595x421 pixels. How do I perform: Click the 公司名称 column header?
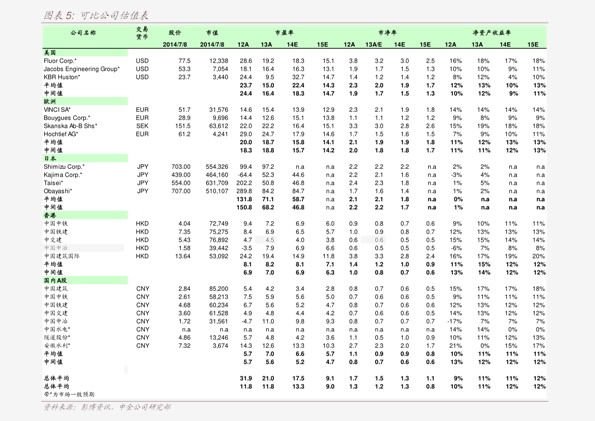click(x=83, y=33)
